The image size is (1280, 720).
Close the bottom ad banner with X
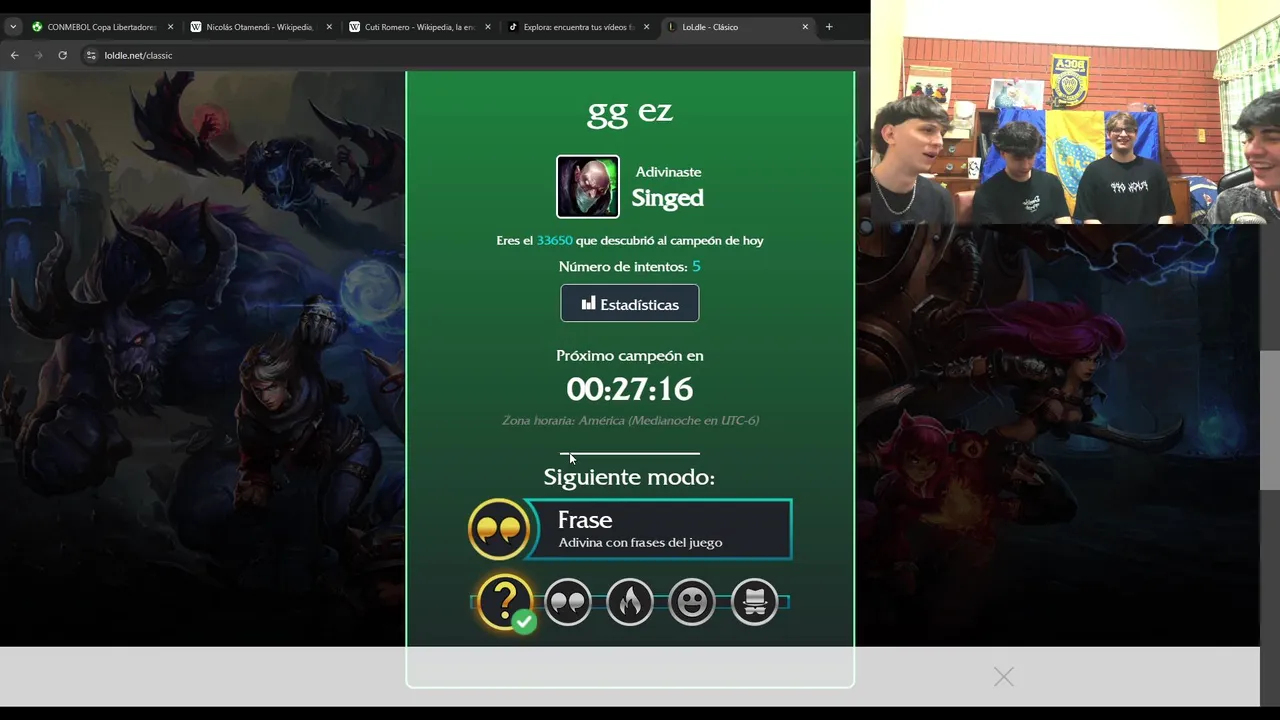(x=1004, y=677)
